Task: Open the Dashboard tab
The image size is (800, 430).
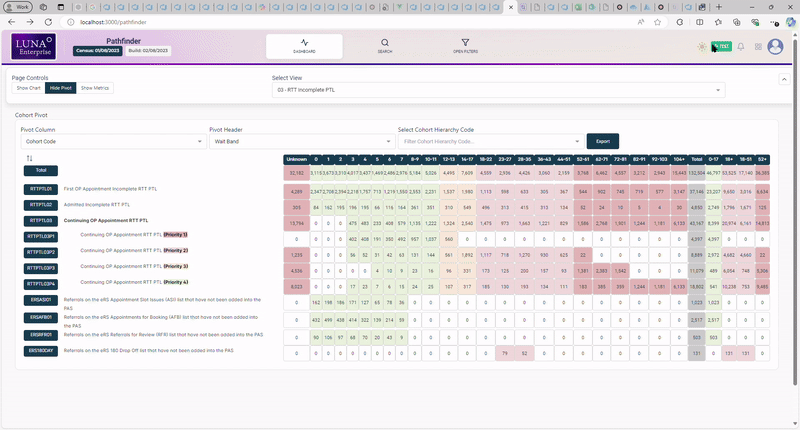Action: [x=306, y=46]
